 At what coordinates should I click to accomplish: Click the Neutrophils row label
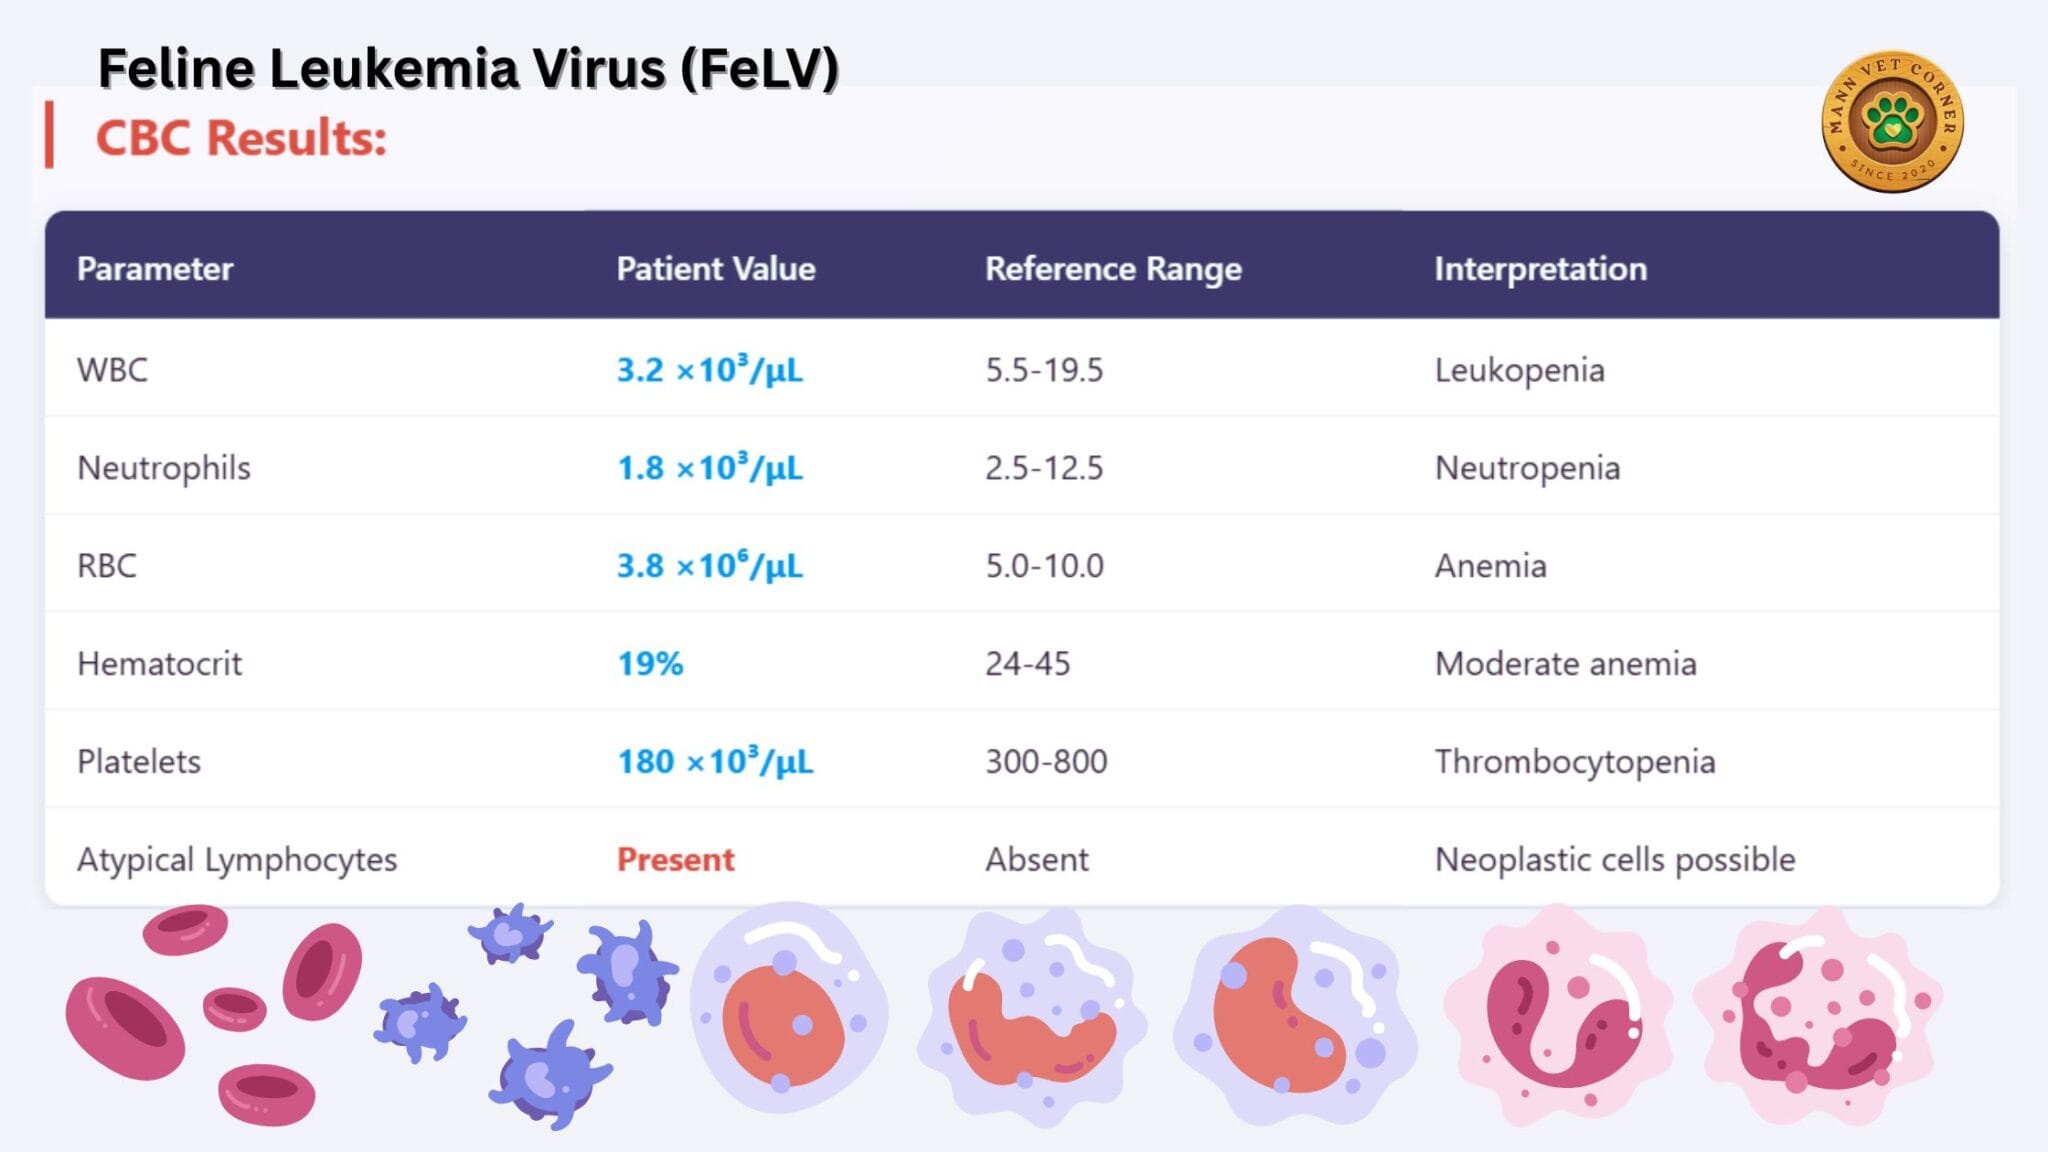(x=164, y=468)
